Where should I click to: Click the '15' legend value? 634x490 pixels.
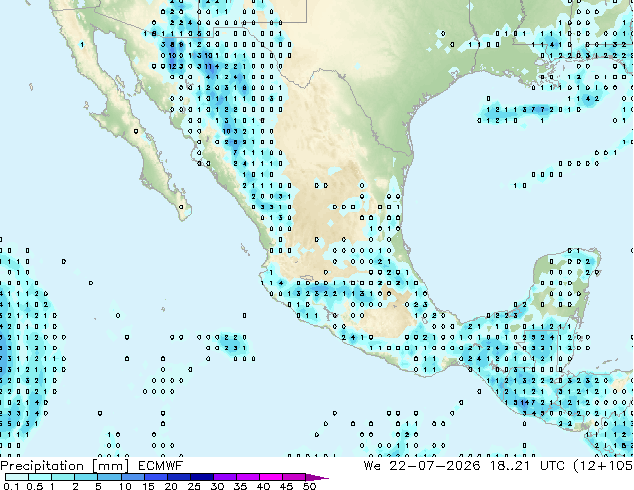pos(148,486)
